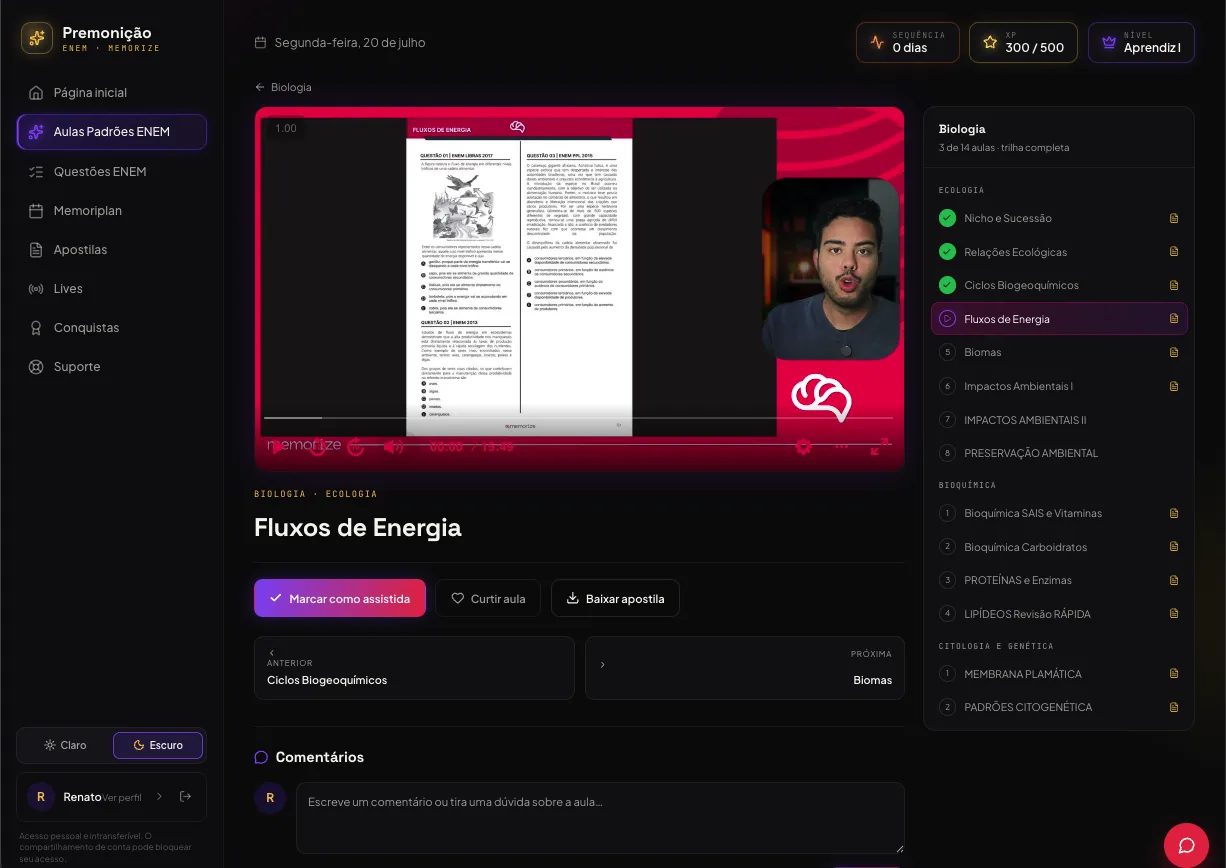
Task: Enter fullscreen mode in video player
Action: [x=880, y=447]
